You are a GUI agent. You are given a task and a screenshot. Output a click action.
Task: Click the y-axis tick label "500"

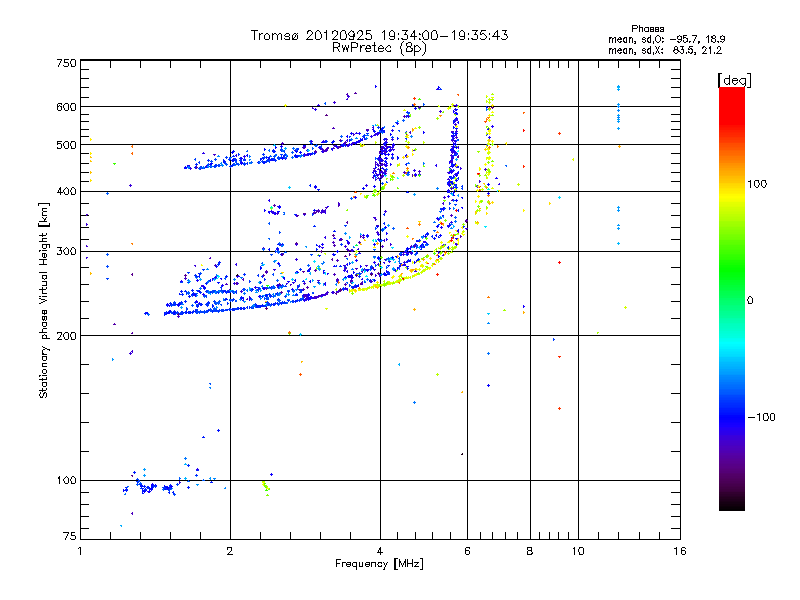pyautogui.click(x=67, y=145)
